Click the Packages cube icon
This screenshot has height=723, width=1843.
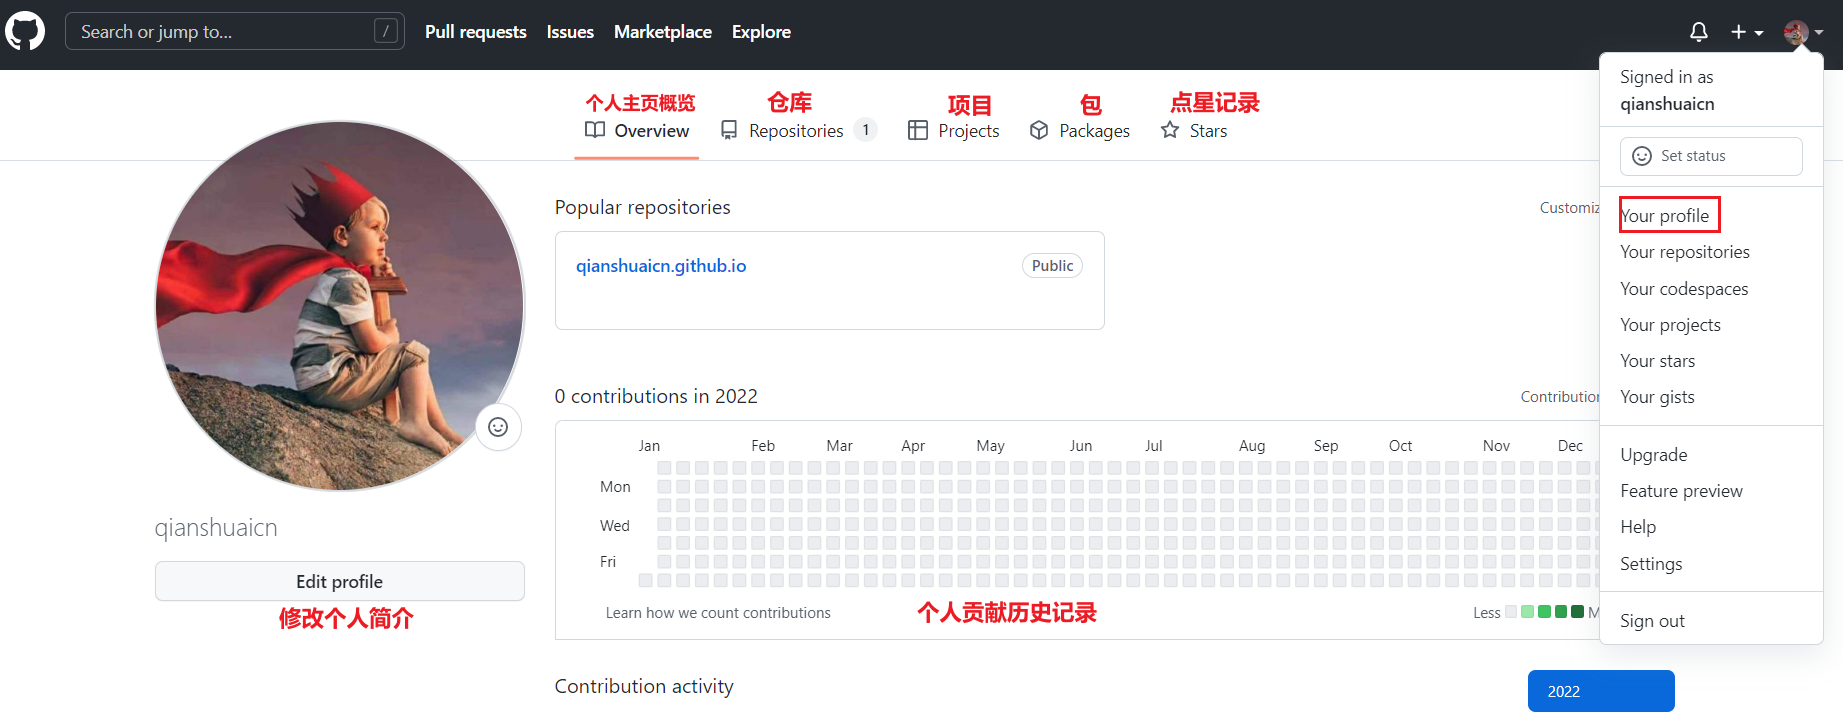[1039, 130]
